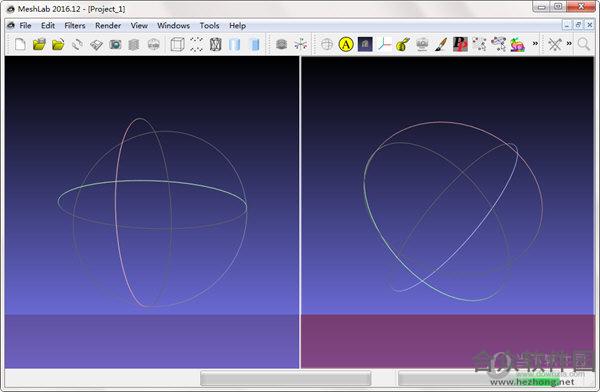Viewport: 600px width, 392px height.
Task: Select the vertex selection points tool
Action: pos(479,44)
